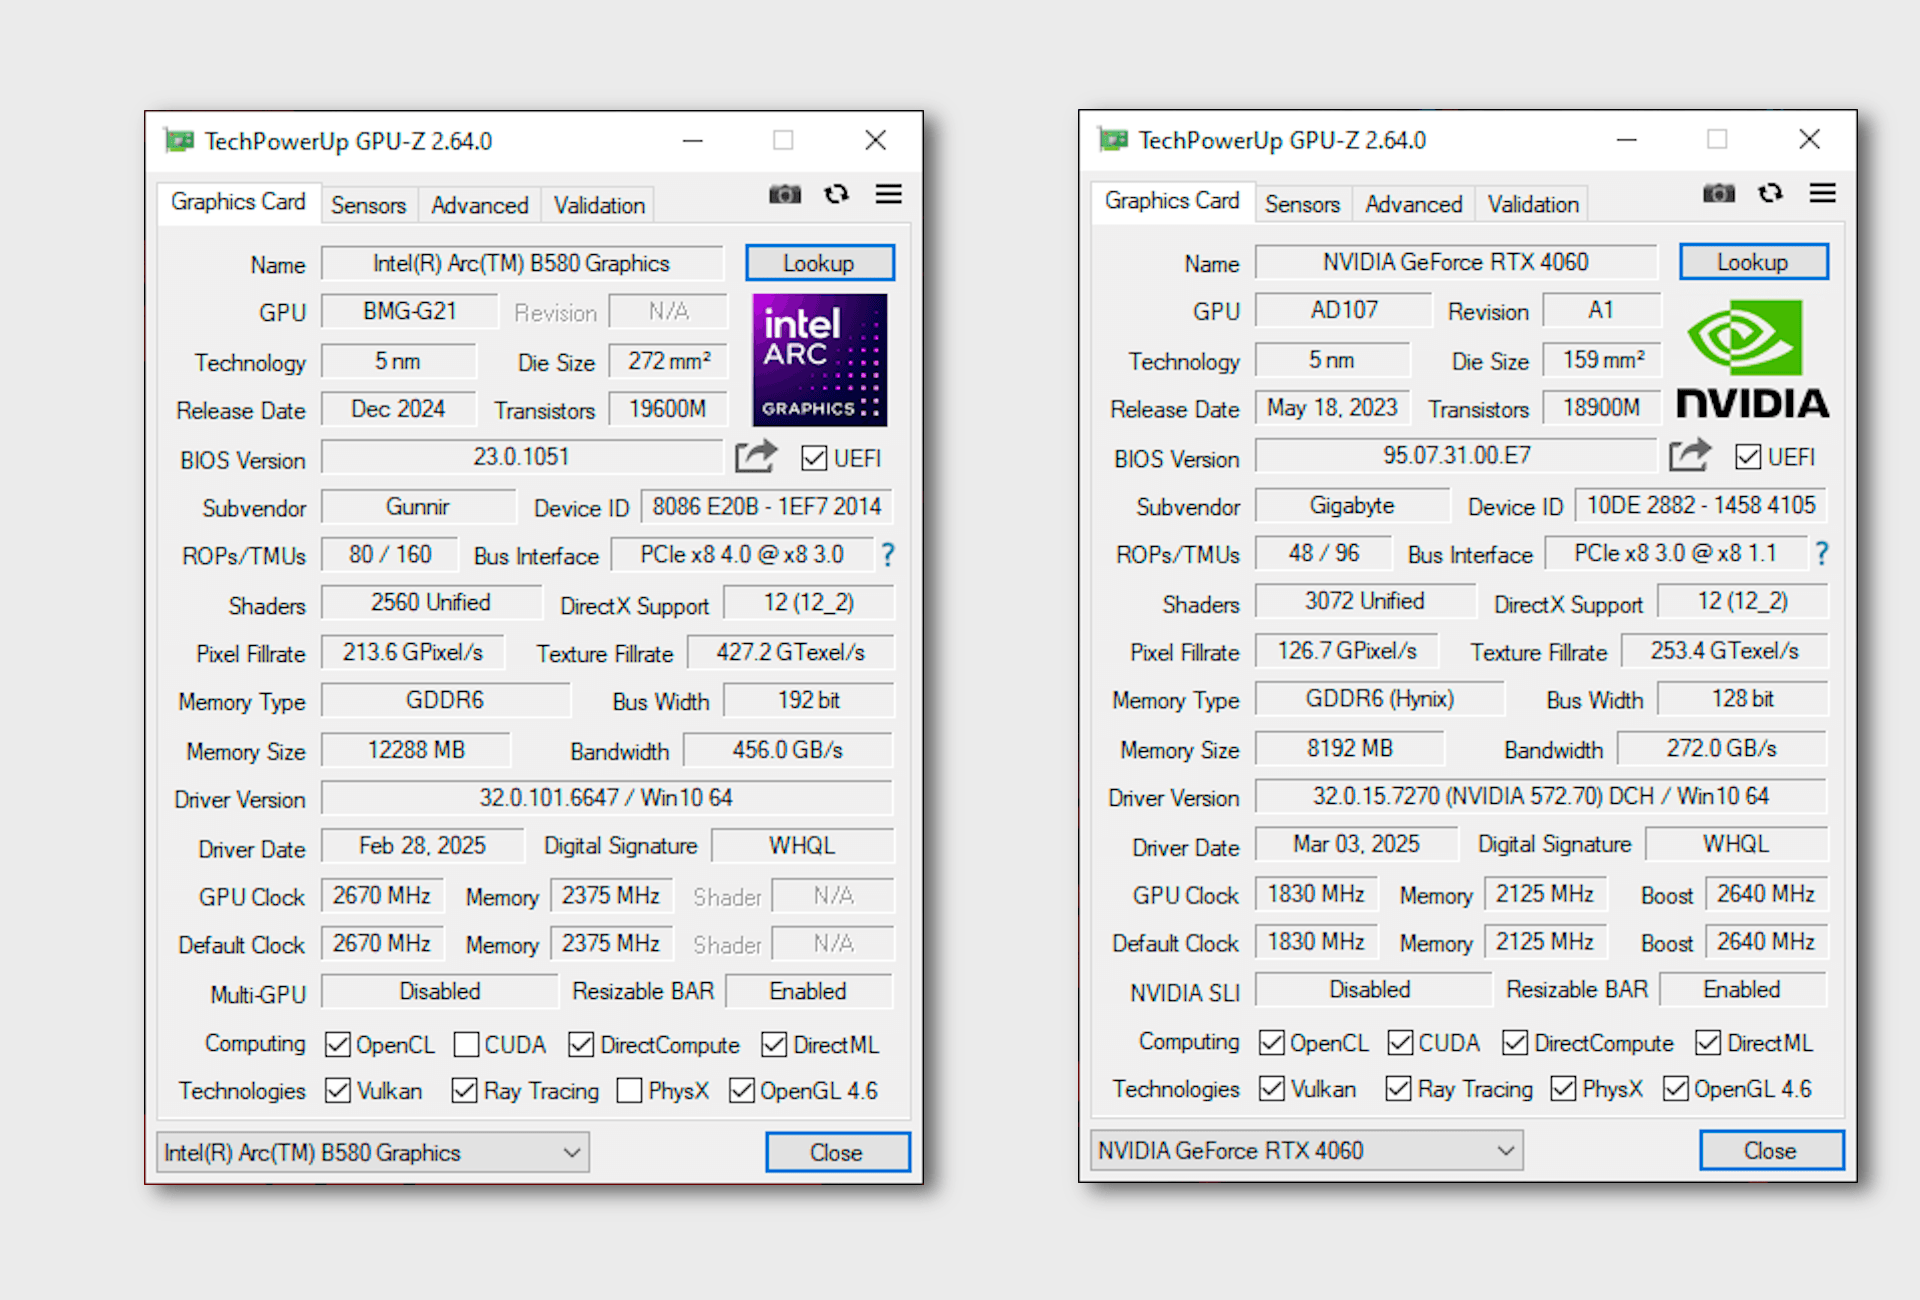Open the hamburger menu in Intel Arc window
Image resolution: width=1920 pixels, height=1300 pixels.
click(x=889, y=194)
